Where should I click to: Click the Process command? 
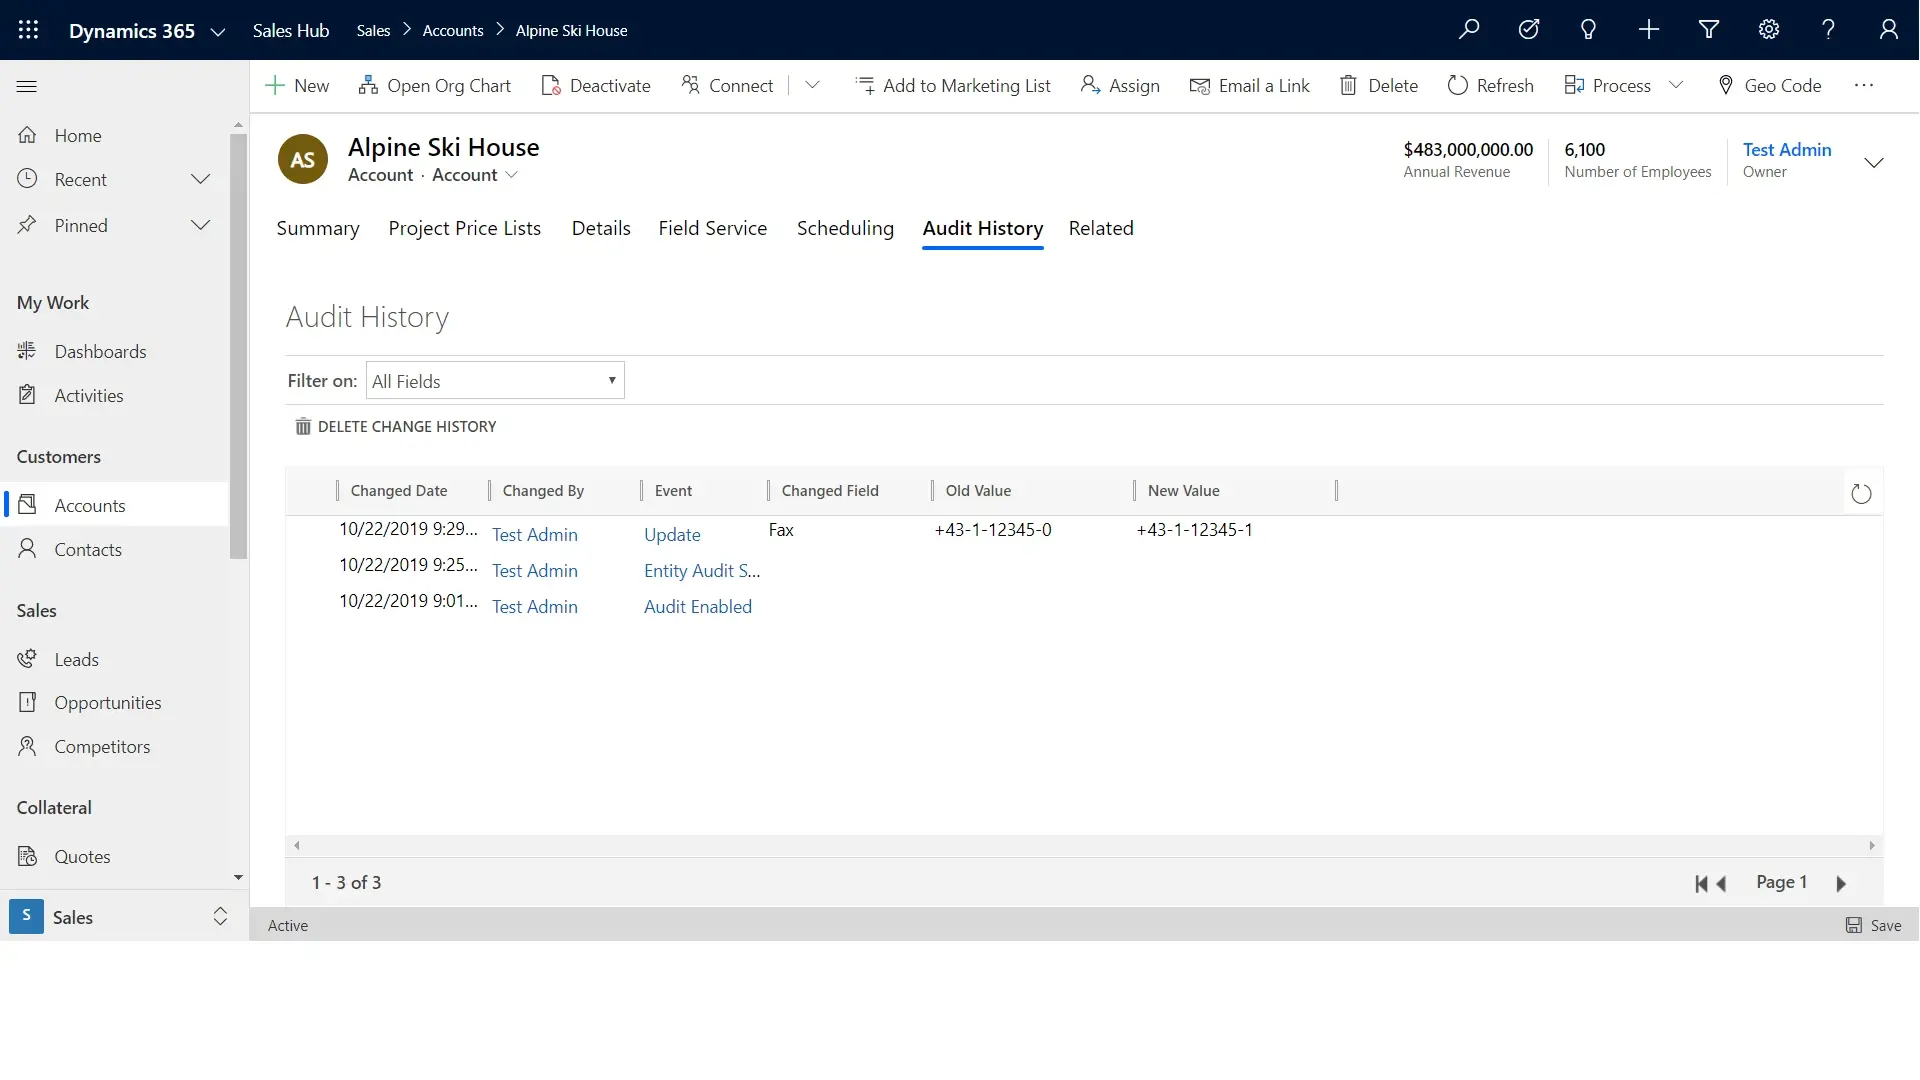[x=1607, y=86]
